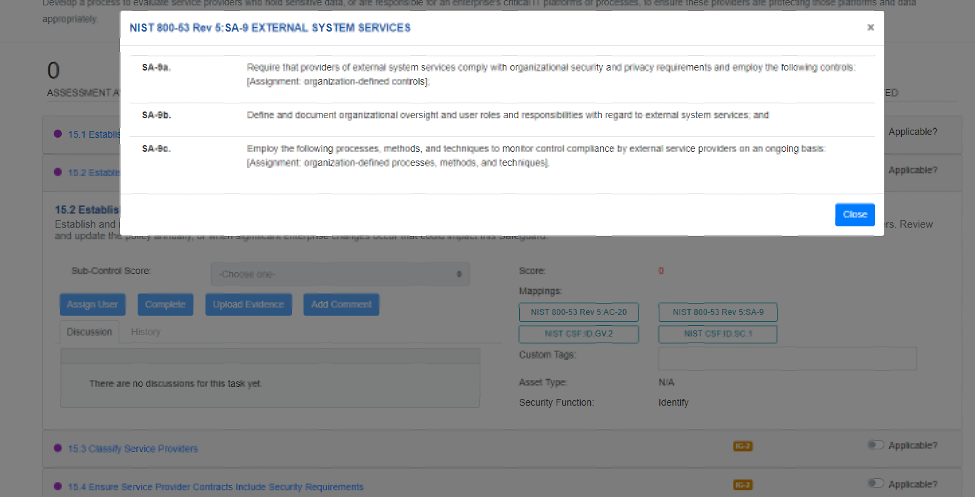Click the purple status dot beside 15.4
This screenshot has height=497, width=977.
(58, 487)
